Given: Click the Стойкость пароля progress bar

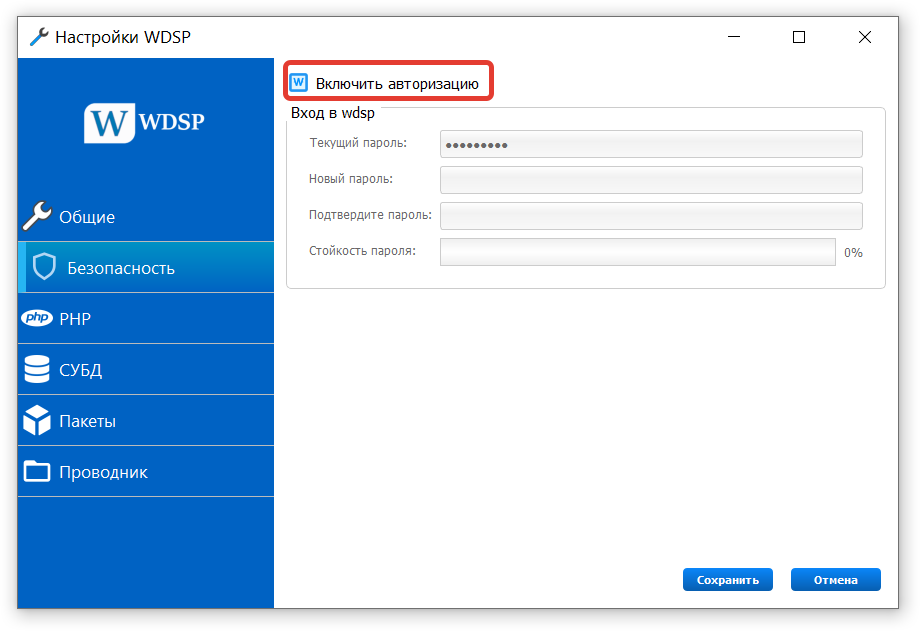Looking at the screenshot, I should click(638, 252).
